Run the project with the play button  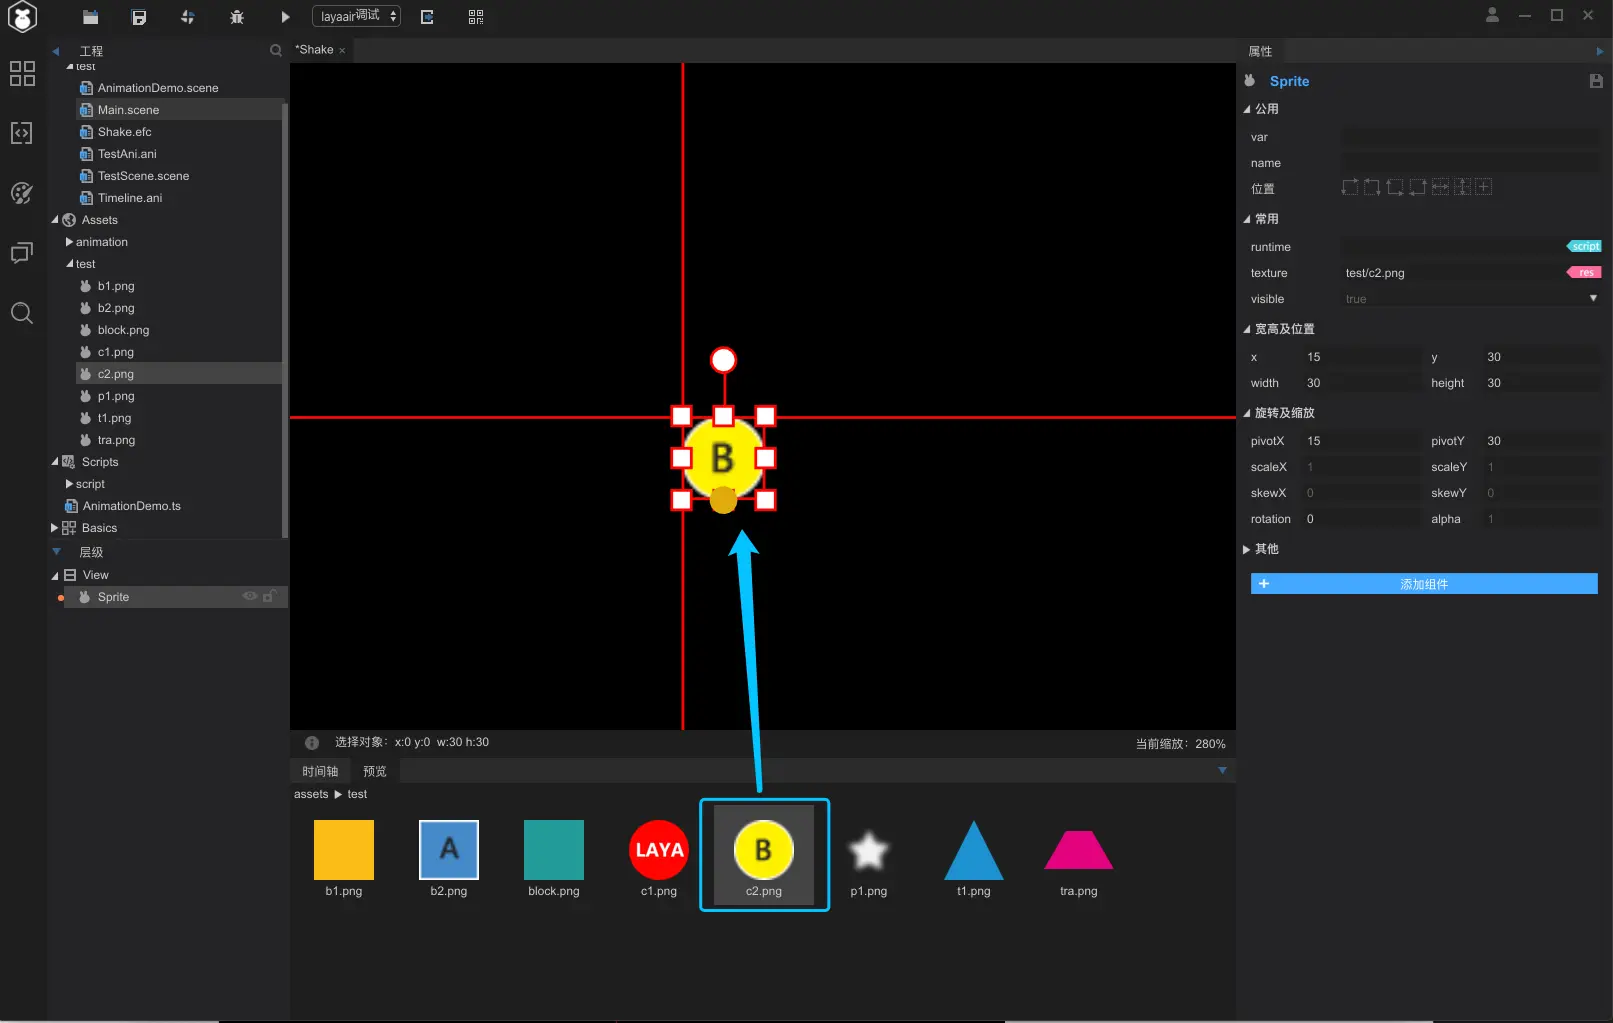[x=285, y=16]
